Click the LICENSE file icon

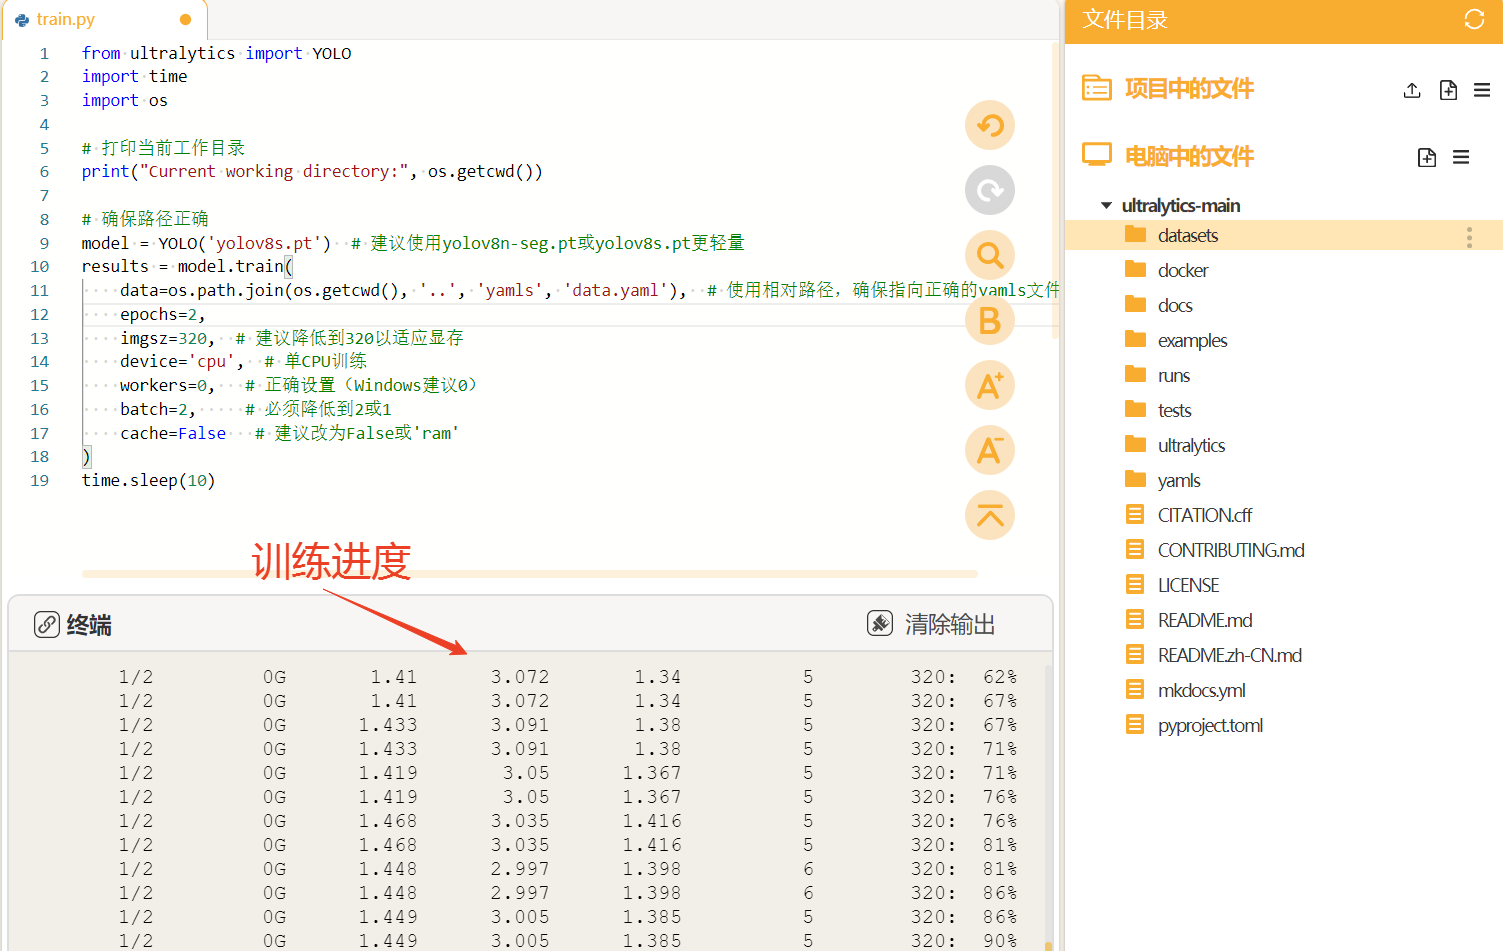1135,584
